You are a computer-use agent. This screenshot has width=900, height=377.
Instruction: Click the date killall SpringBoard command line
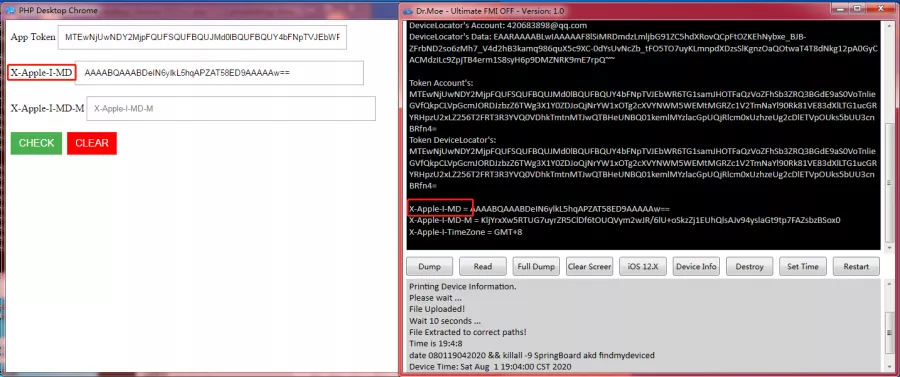click(532, 355)
